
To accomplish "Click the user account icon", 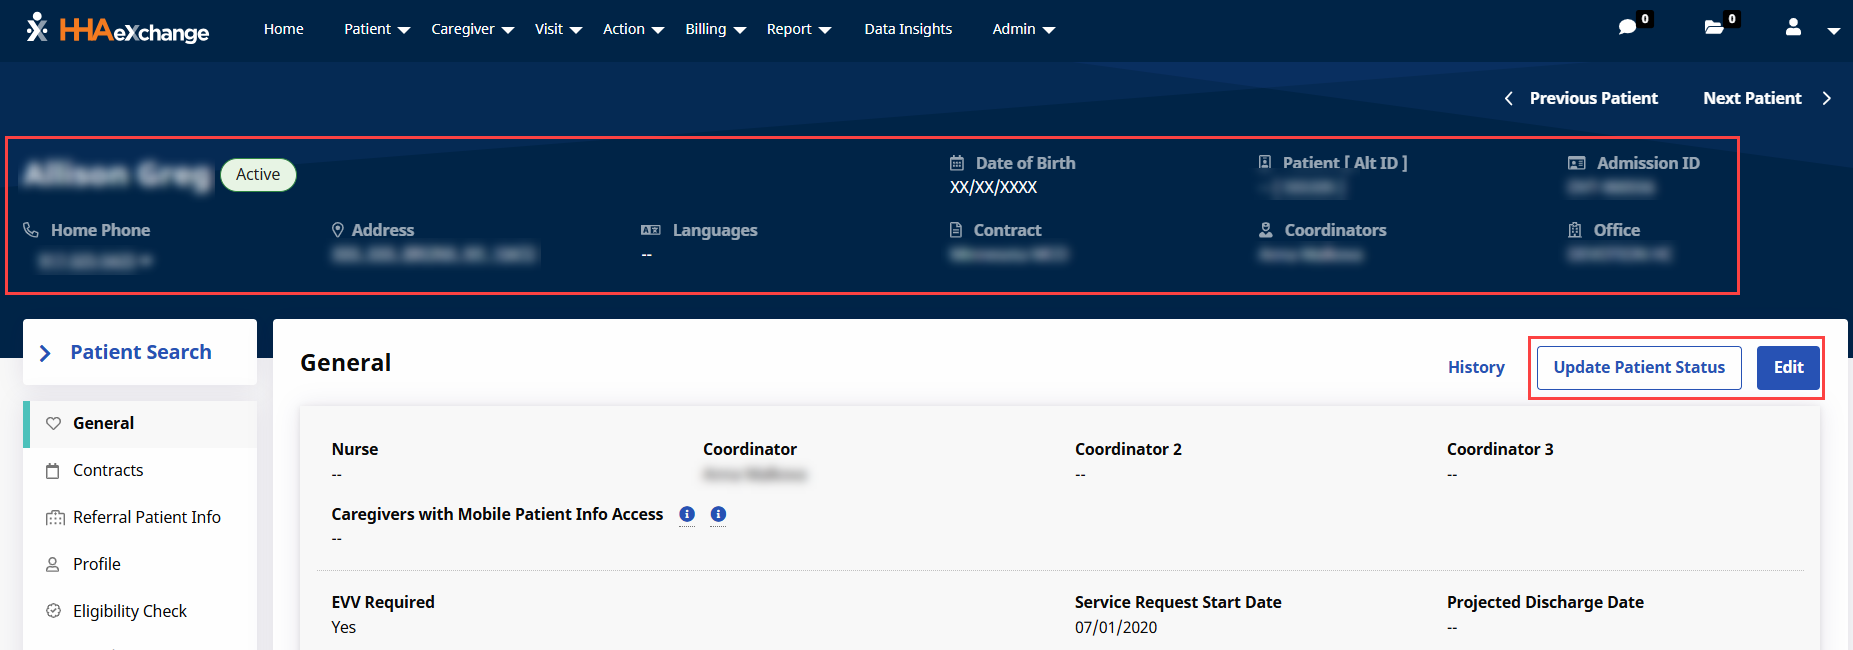I will [x=1793, y=28].
